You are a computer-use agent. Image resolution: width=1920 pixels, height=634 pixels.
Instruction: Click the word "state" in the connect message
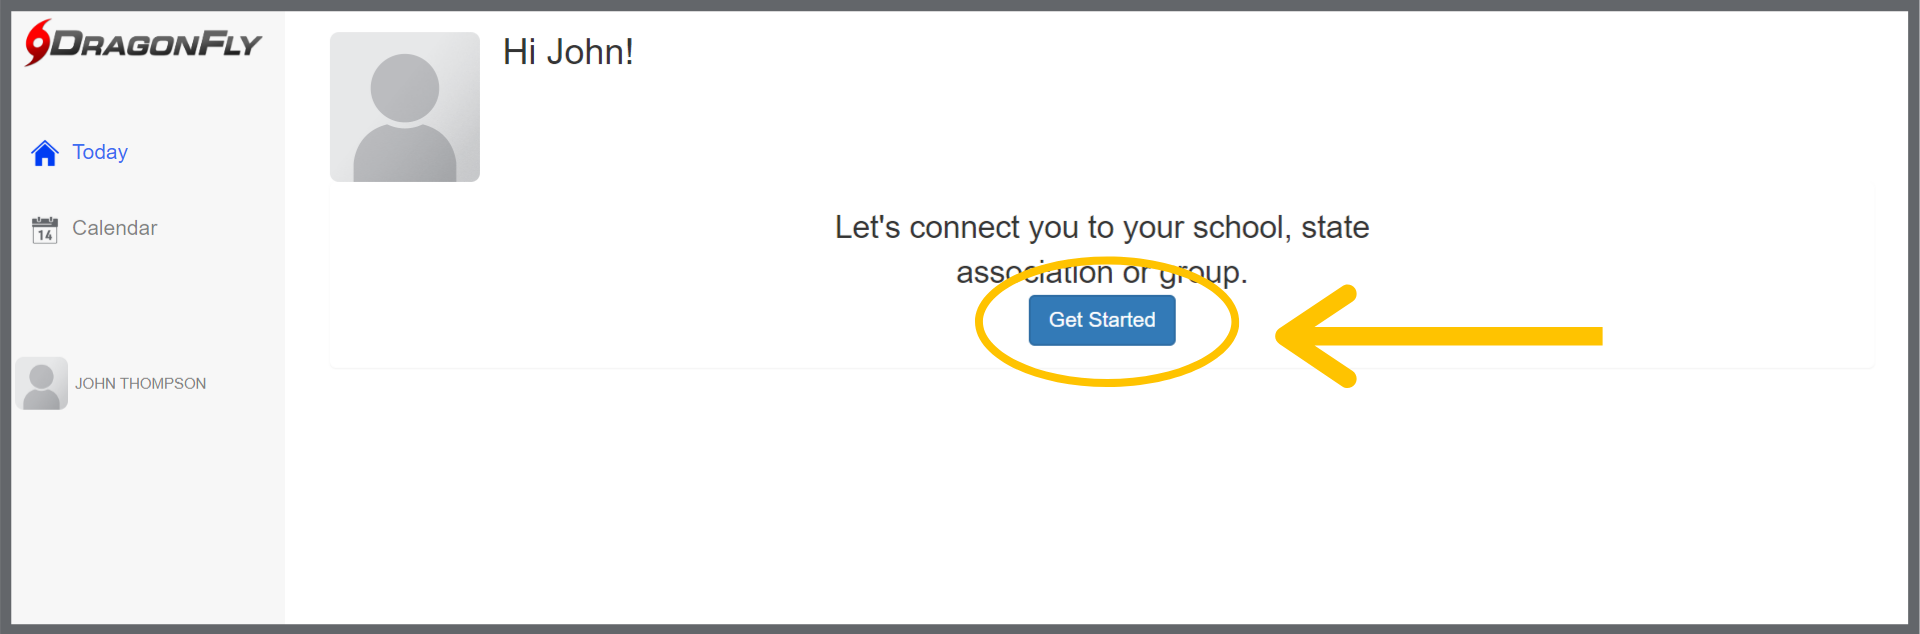click(x=1335, y=228)
